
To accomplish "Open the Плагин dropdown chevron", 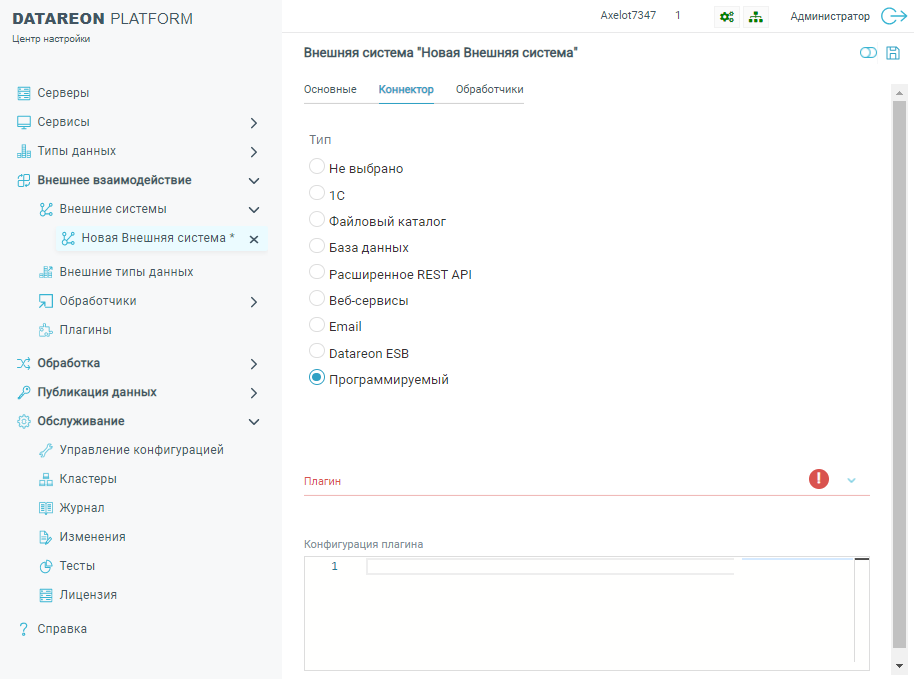I will pos(852,480).
